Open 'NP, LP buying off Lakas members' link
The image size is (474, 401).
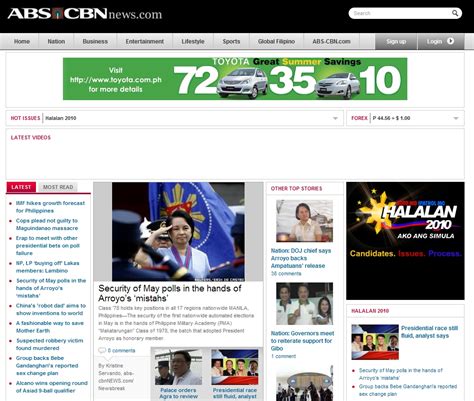pos(47,267)
